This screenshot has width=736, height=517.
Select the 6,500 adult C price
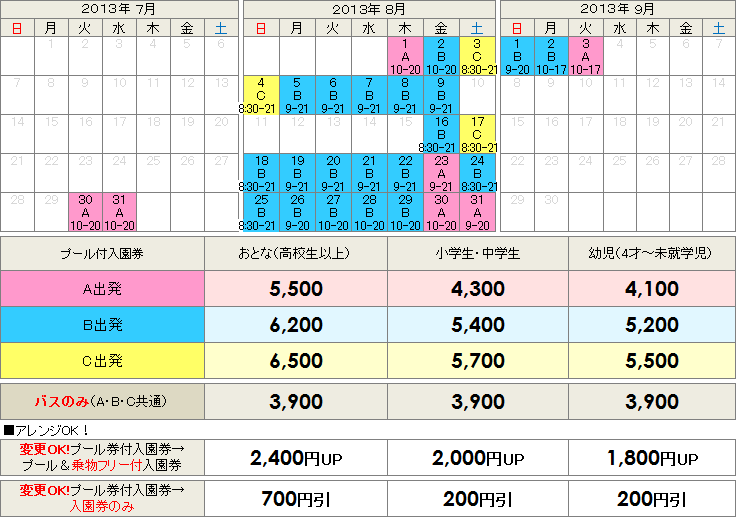click(296, 360)
